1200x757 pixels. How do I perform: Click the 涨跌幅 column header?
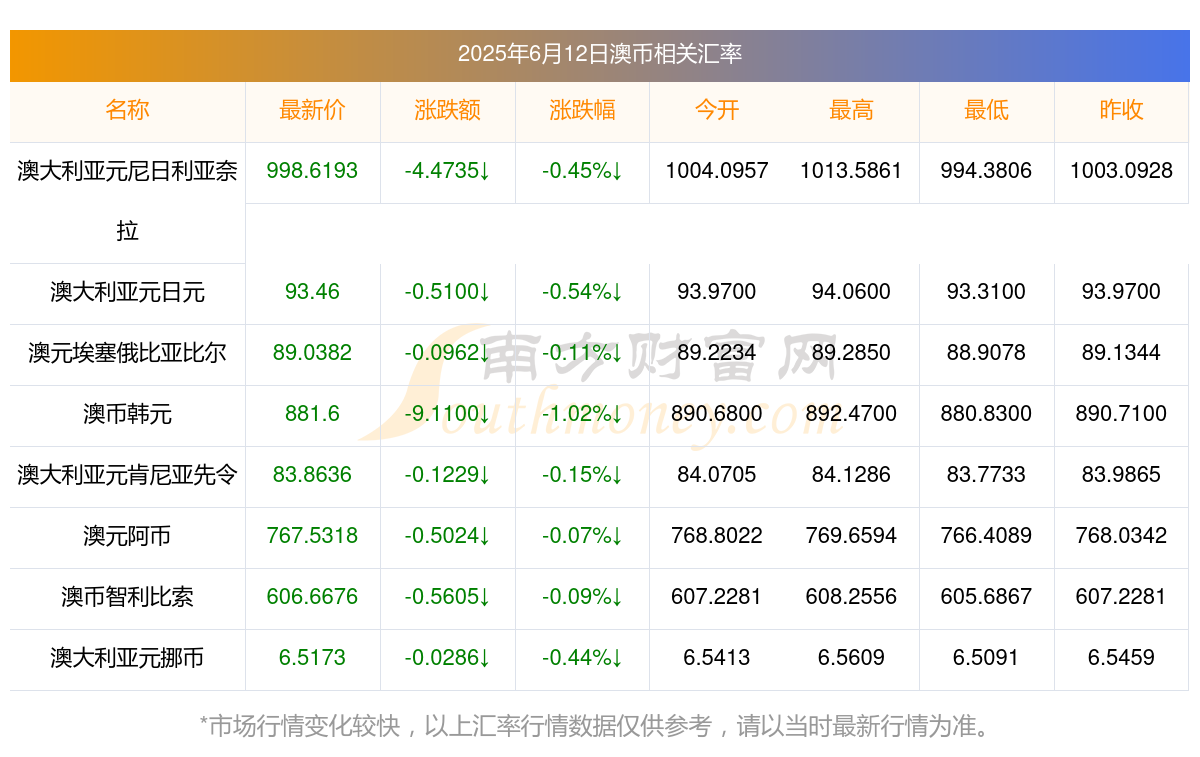click(x=582, y=110)
